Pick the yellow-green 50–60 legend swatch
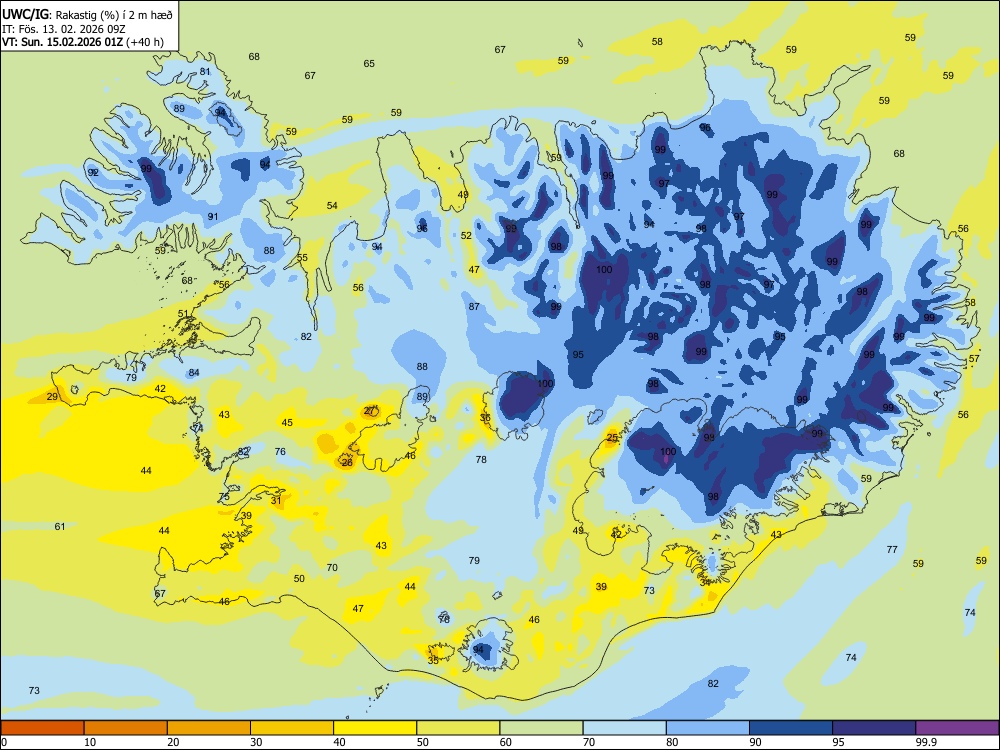 tap(458, 728)
